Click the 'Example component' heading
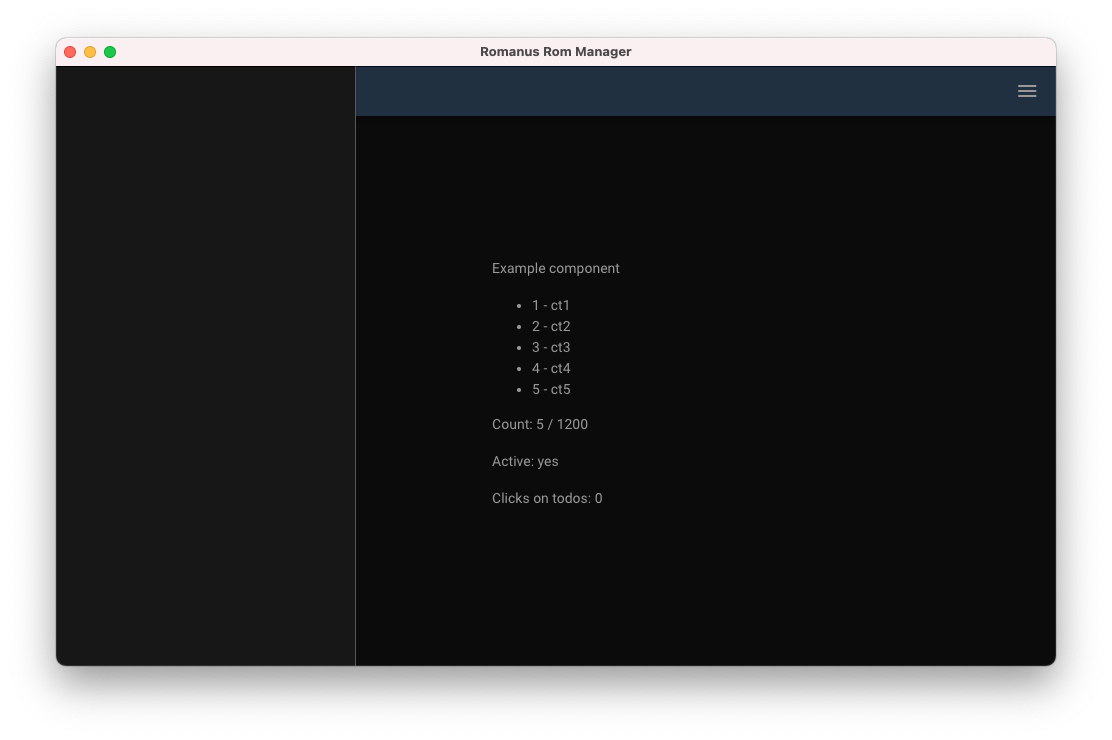This screenshot has width=1112, height=740. 556,268
